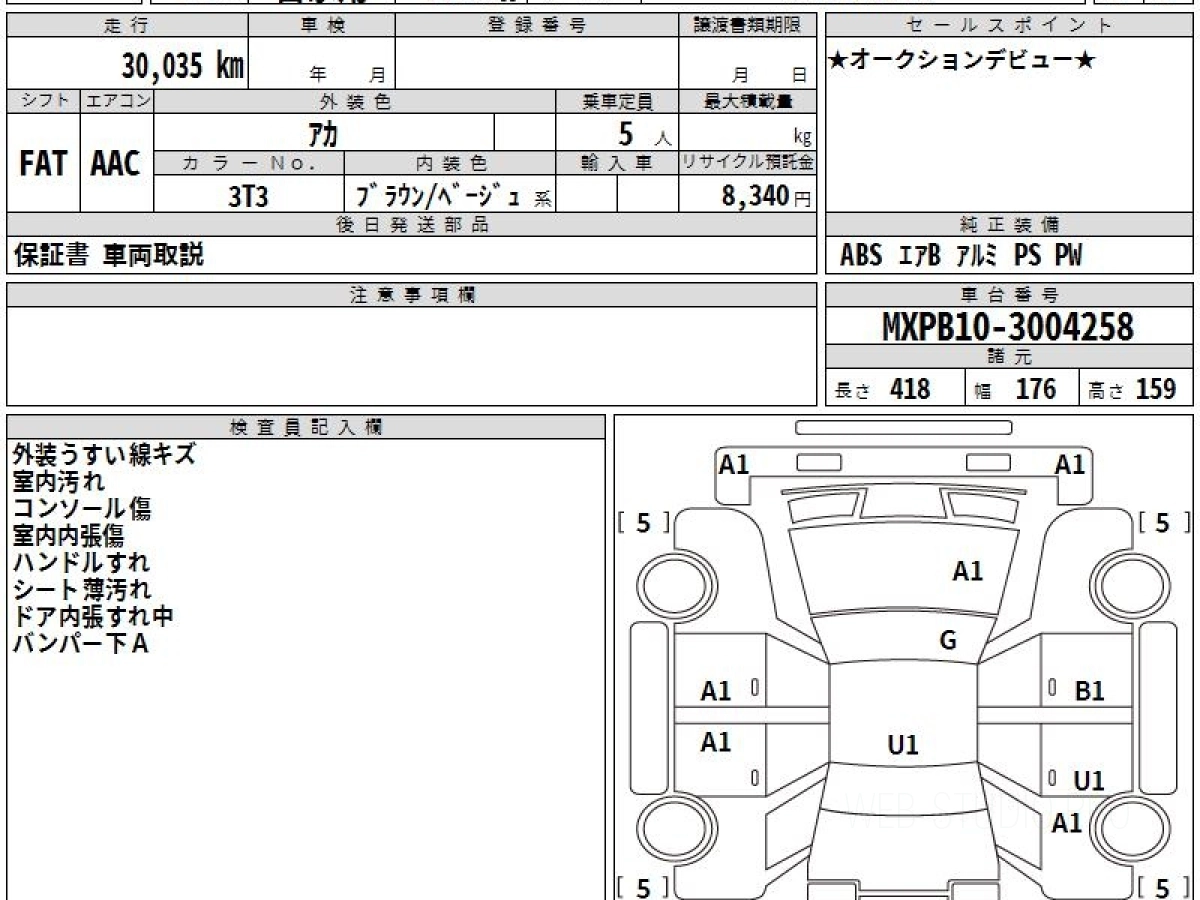The height and width of the screenshot is (900, 1200).
Task: Click the 純正装備 header
Action: tap(1010, 225)
